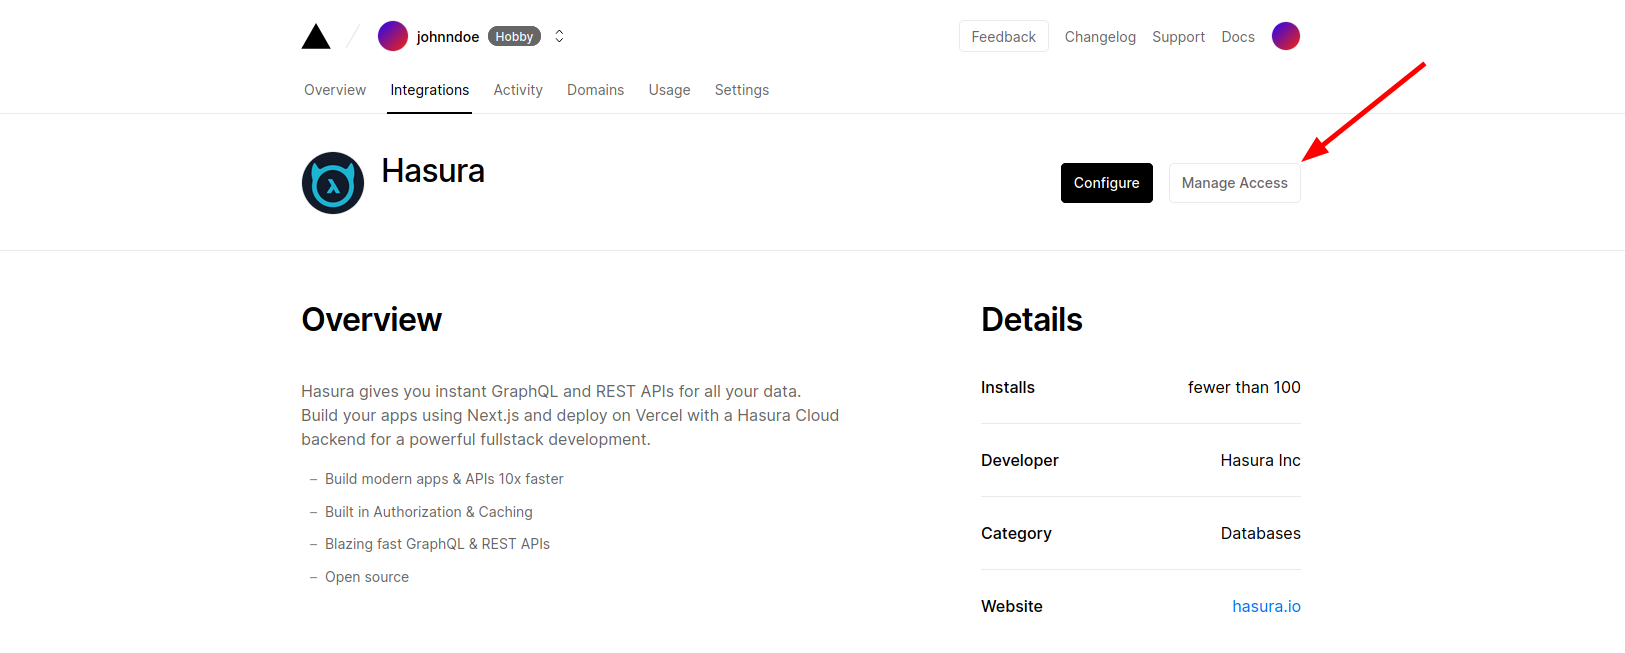
Task: Click the Manage Access button
Action: click(x=1234, y=183)
